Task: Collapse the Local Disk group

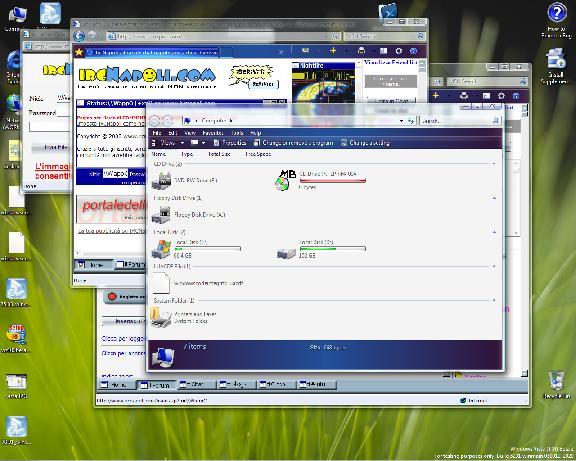Action: (x=494, y=232)
